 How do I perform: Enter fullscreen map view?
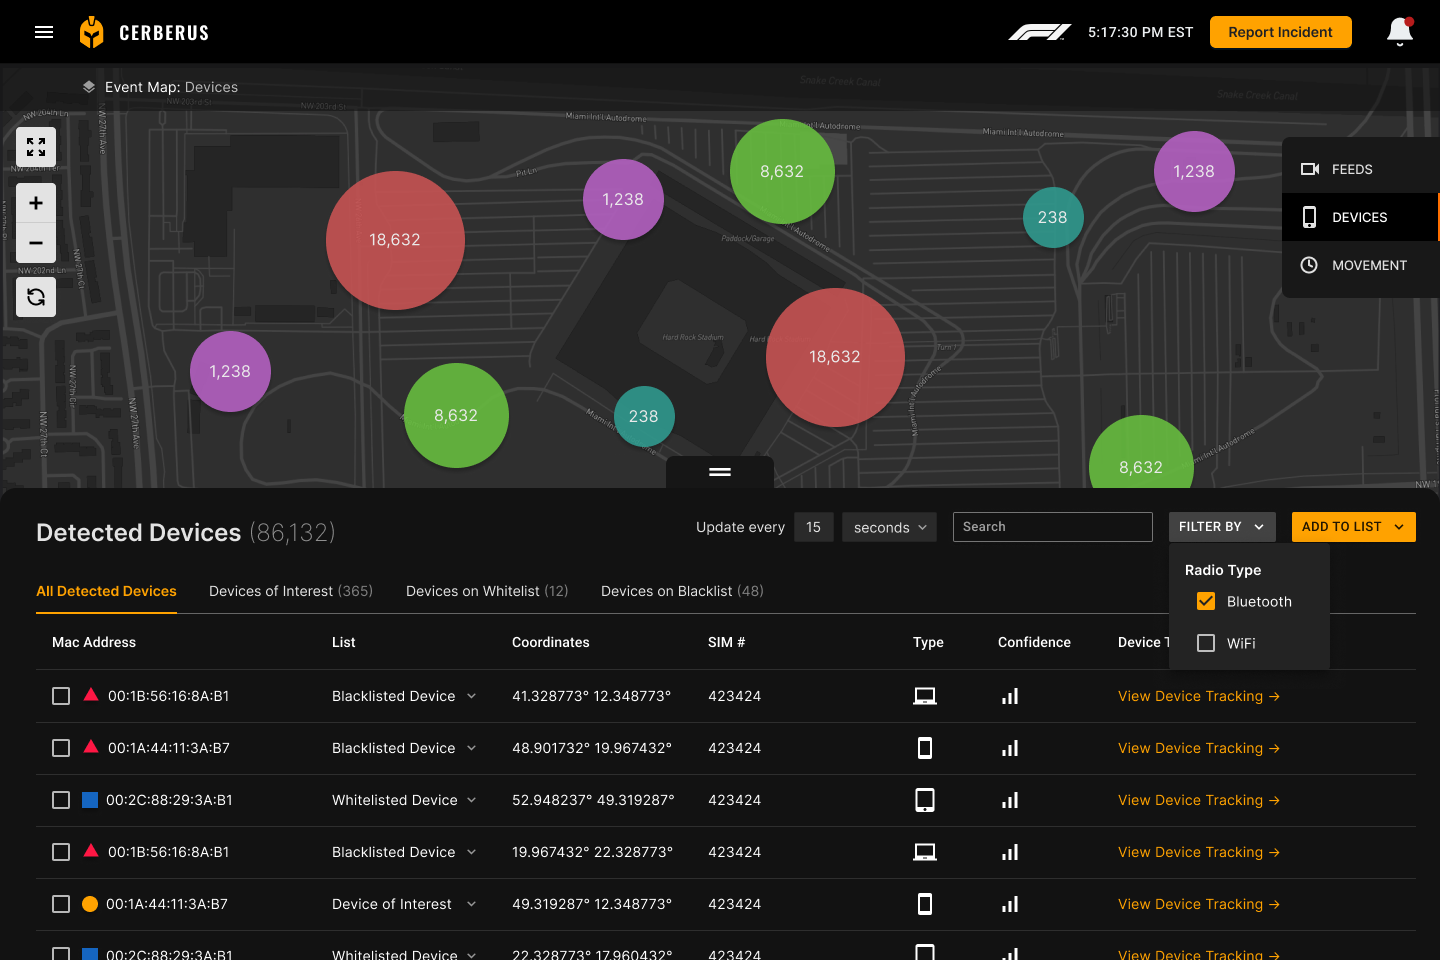[x=36, y=148]
